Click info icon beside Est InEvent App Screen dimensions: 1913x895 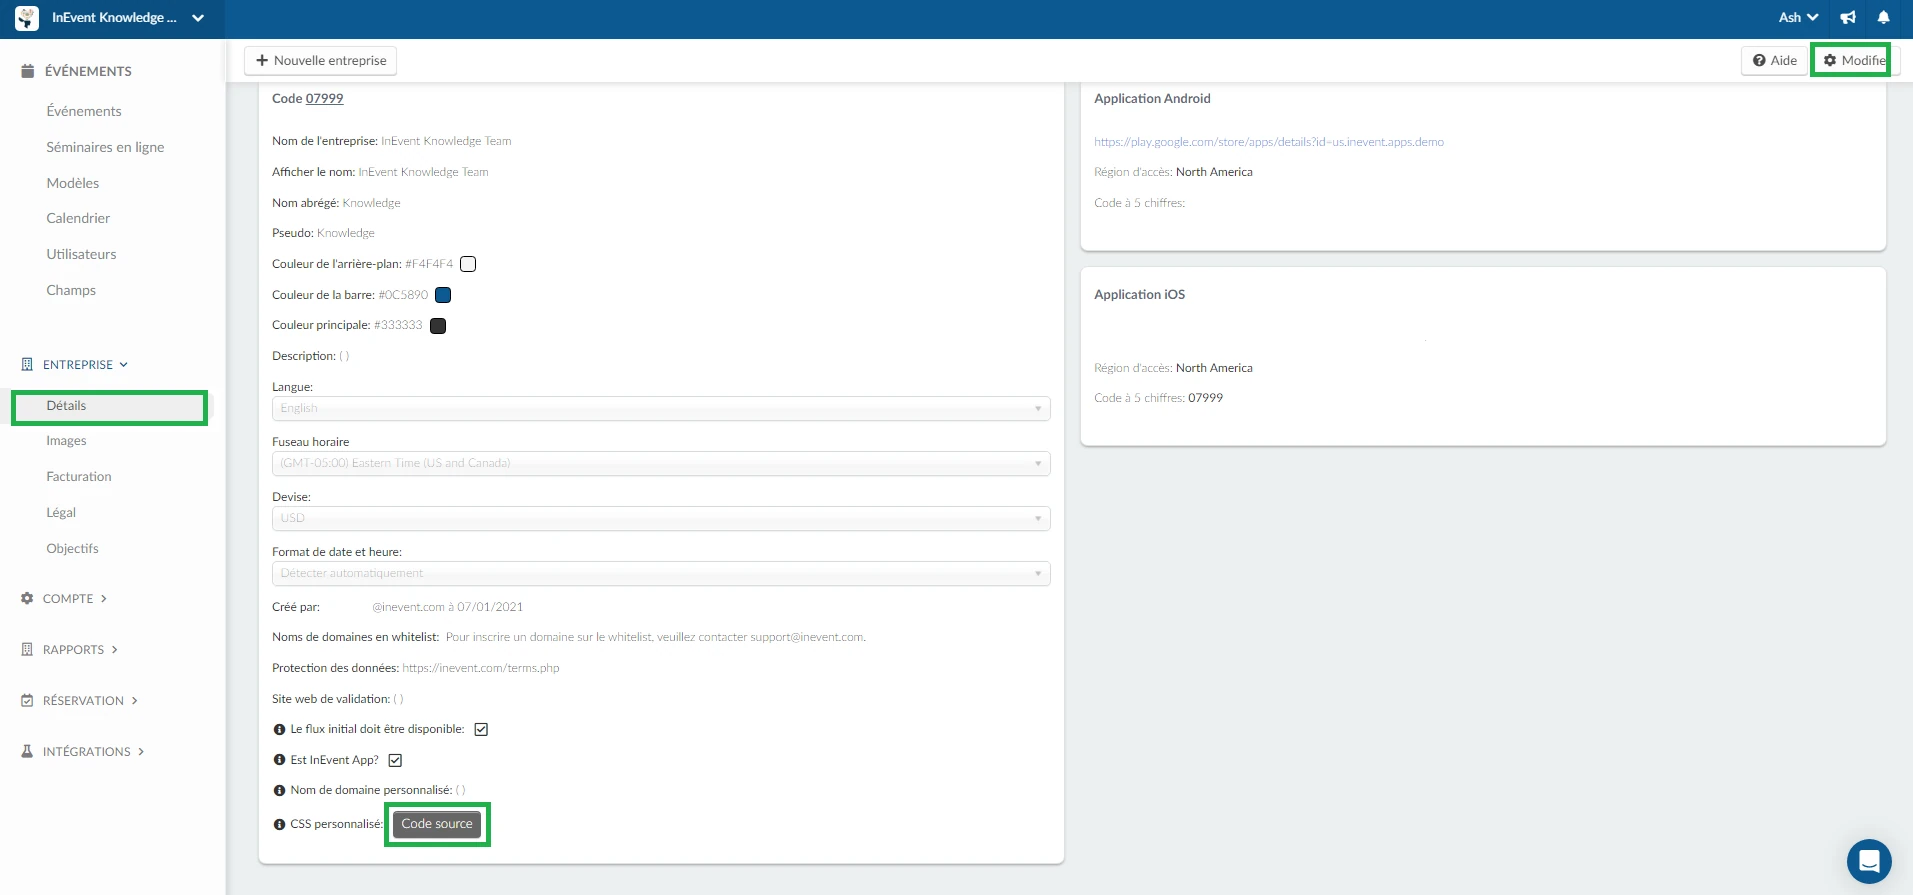point(279,760)
